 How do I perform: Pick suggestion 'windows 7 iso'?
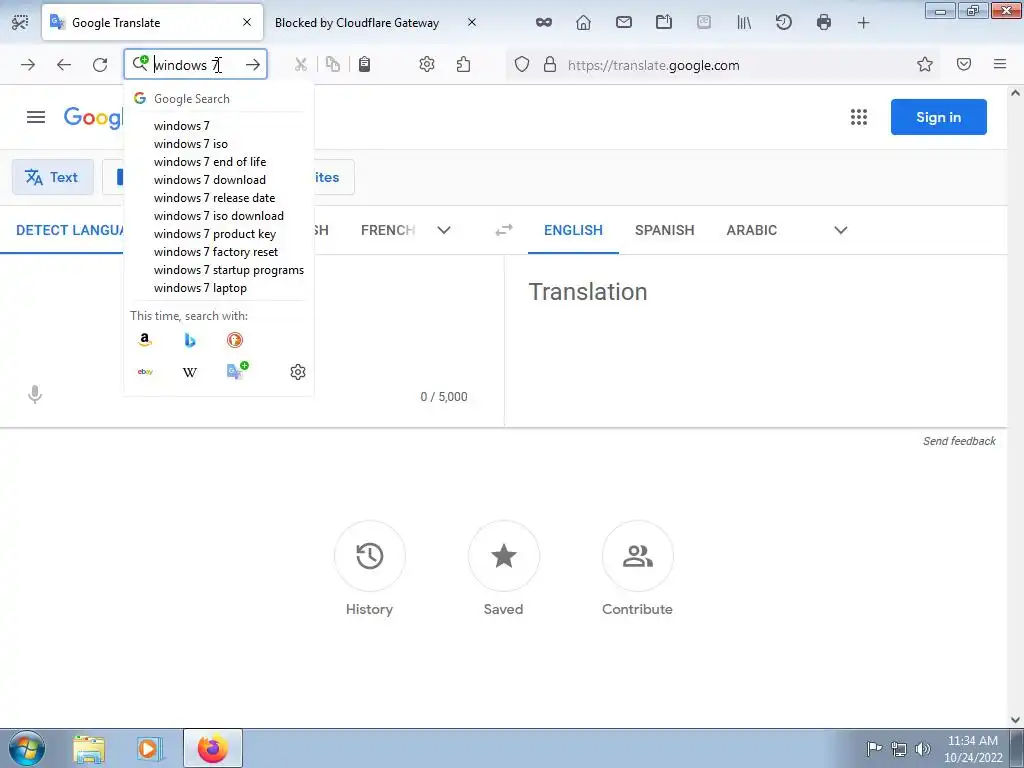point(219,144)
